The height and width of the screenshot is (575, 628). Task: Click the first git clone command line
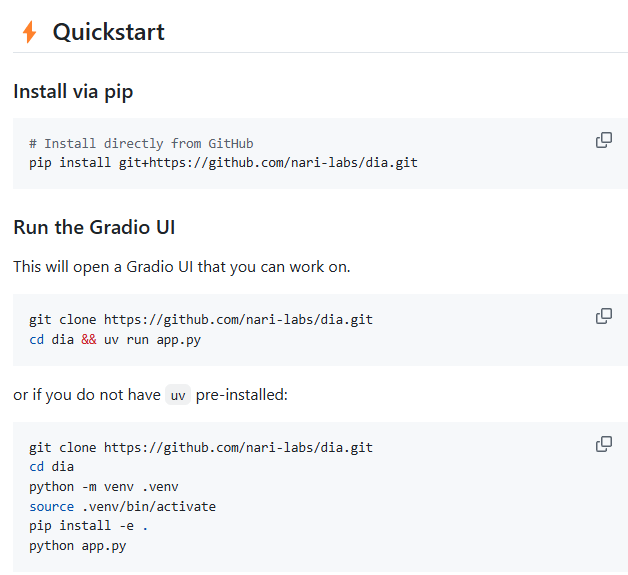(201, 320)
